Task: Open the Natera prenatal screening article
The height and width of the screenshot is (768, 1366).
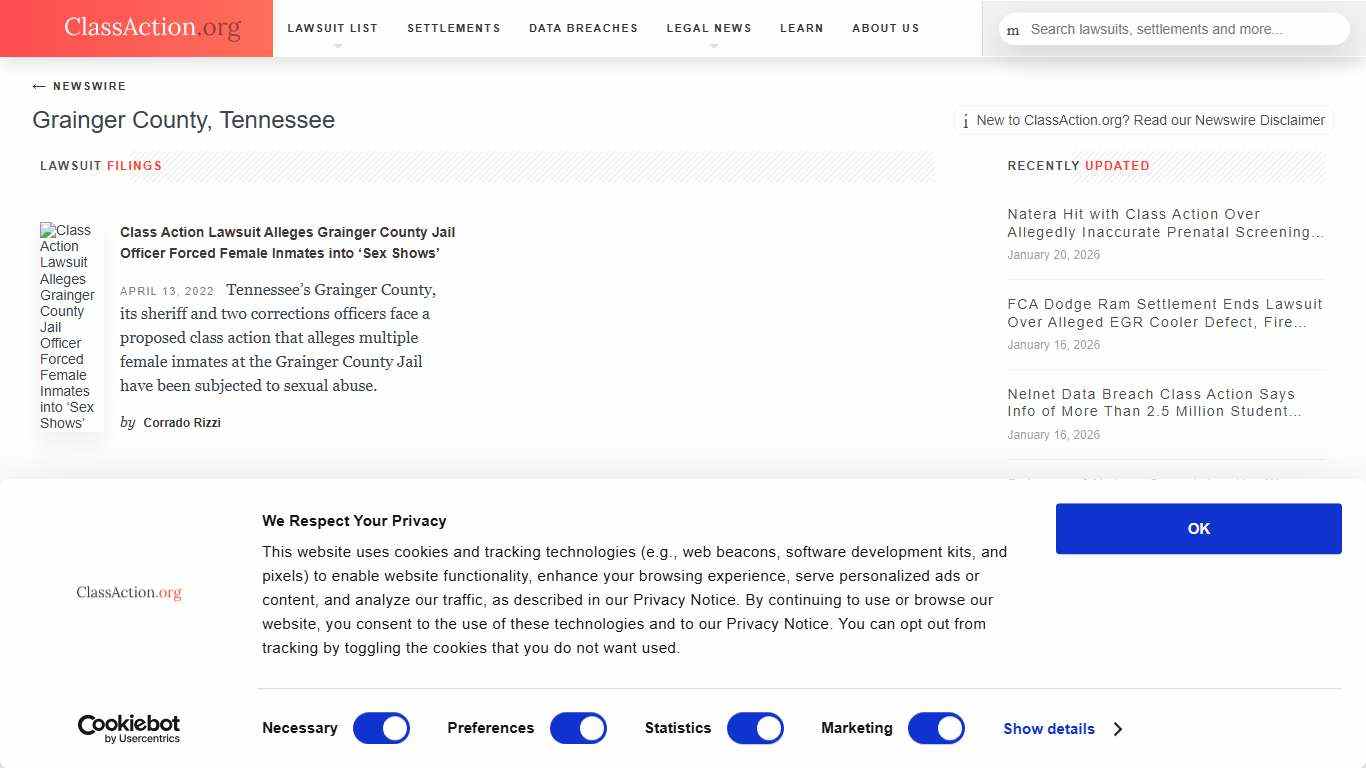Action: pyautogui.click(x=1165, y=223)
